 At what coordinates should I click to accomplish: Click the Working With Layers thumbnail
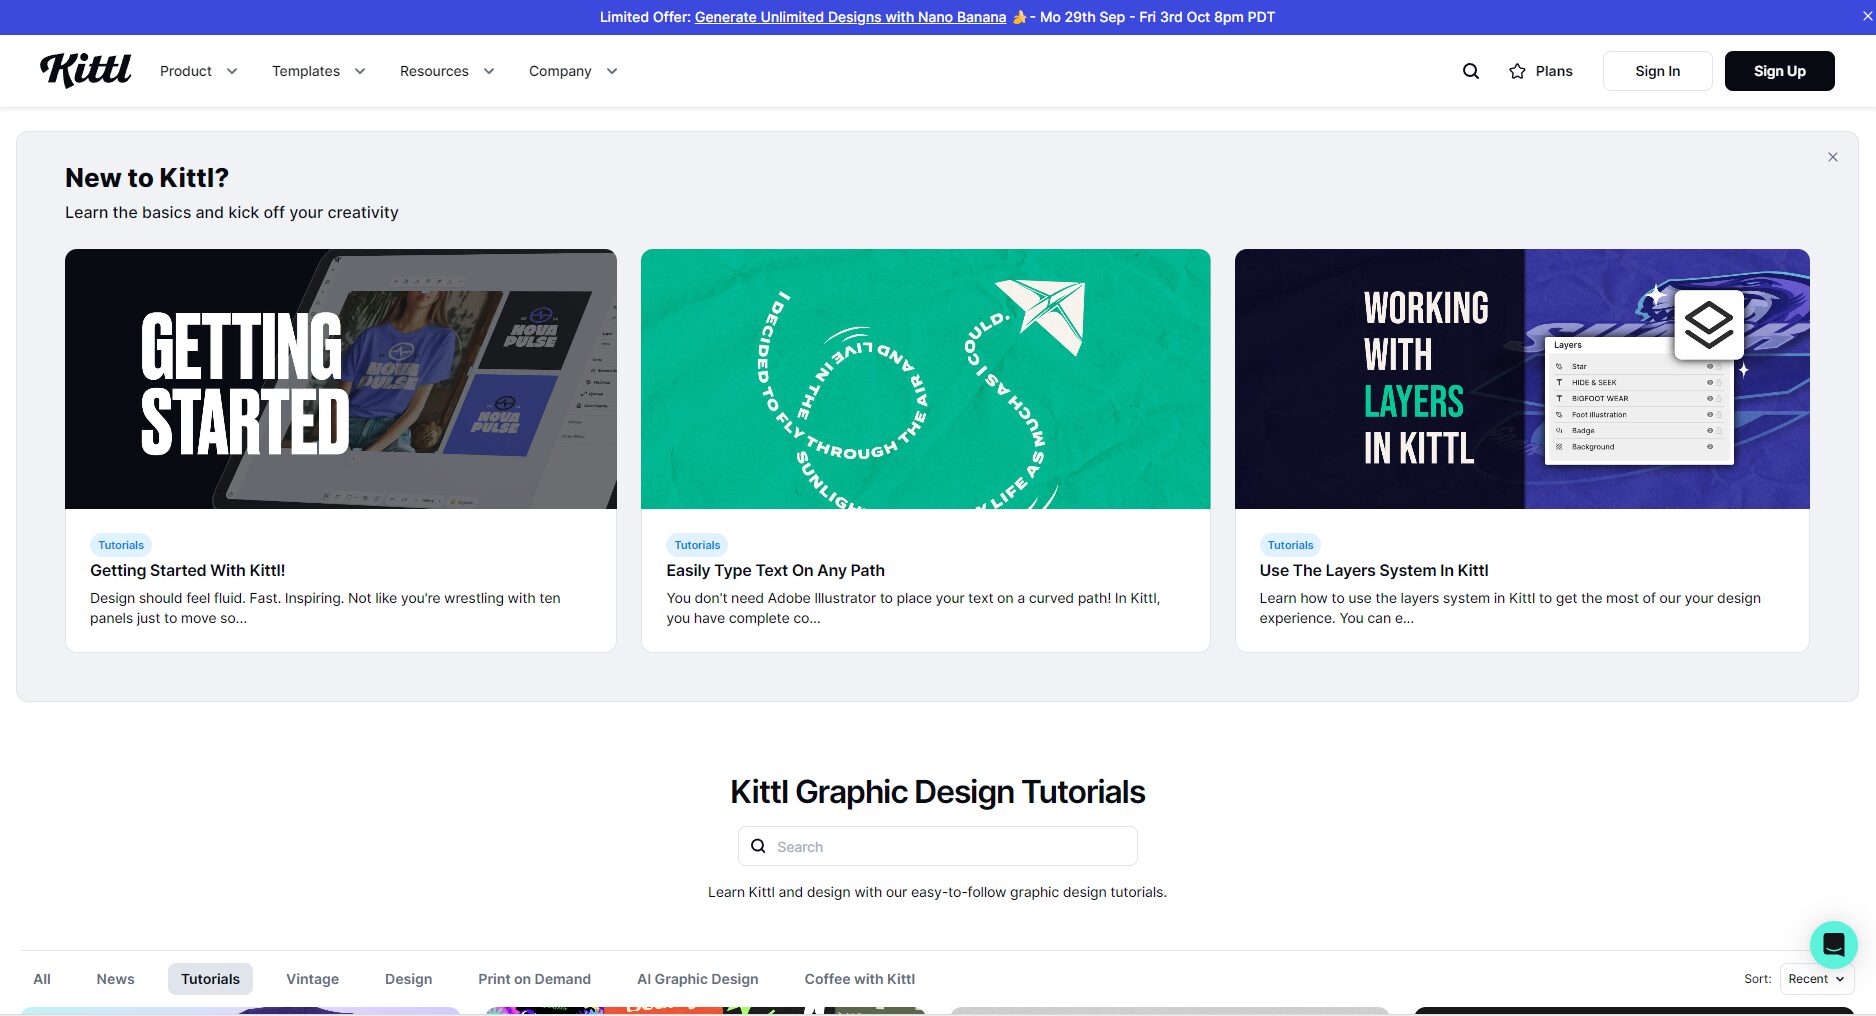(x=1521, y=379)
